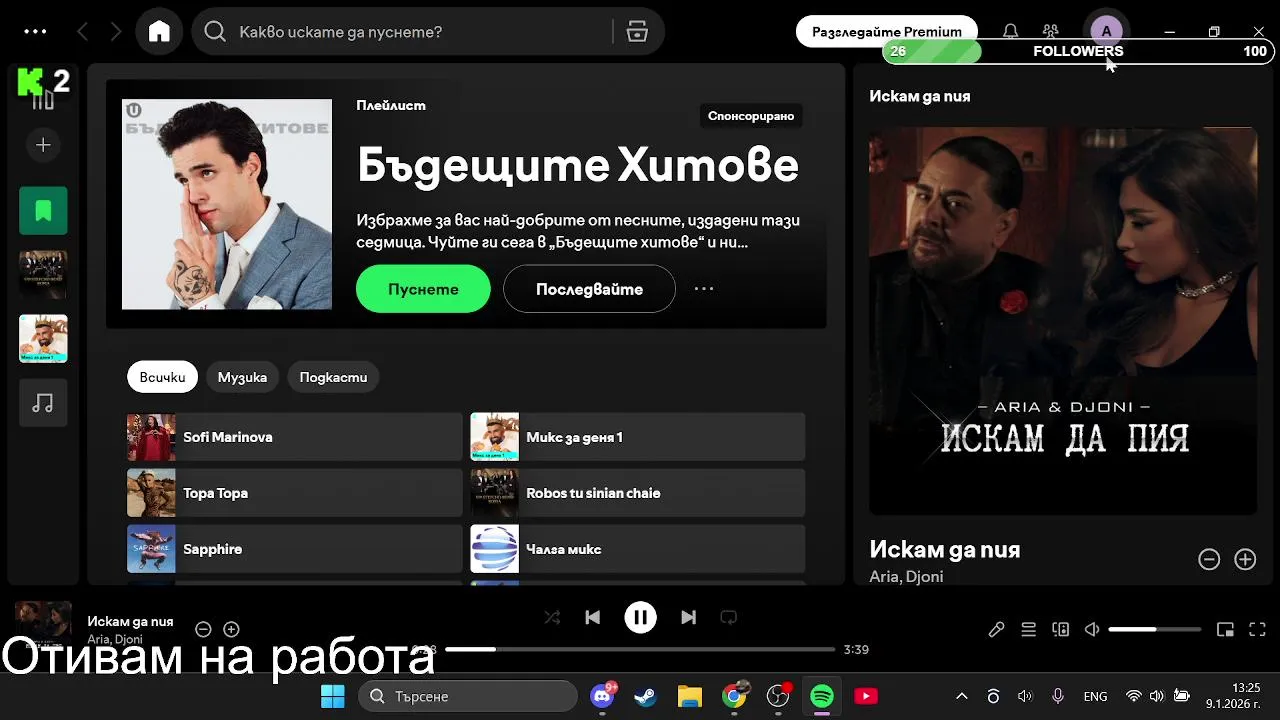Viewport: 1280px width, 720px height.
Task: Open more options for the playlist
Action: (704, 289)
